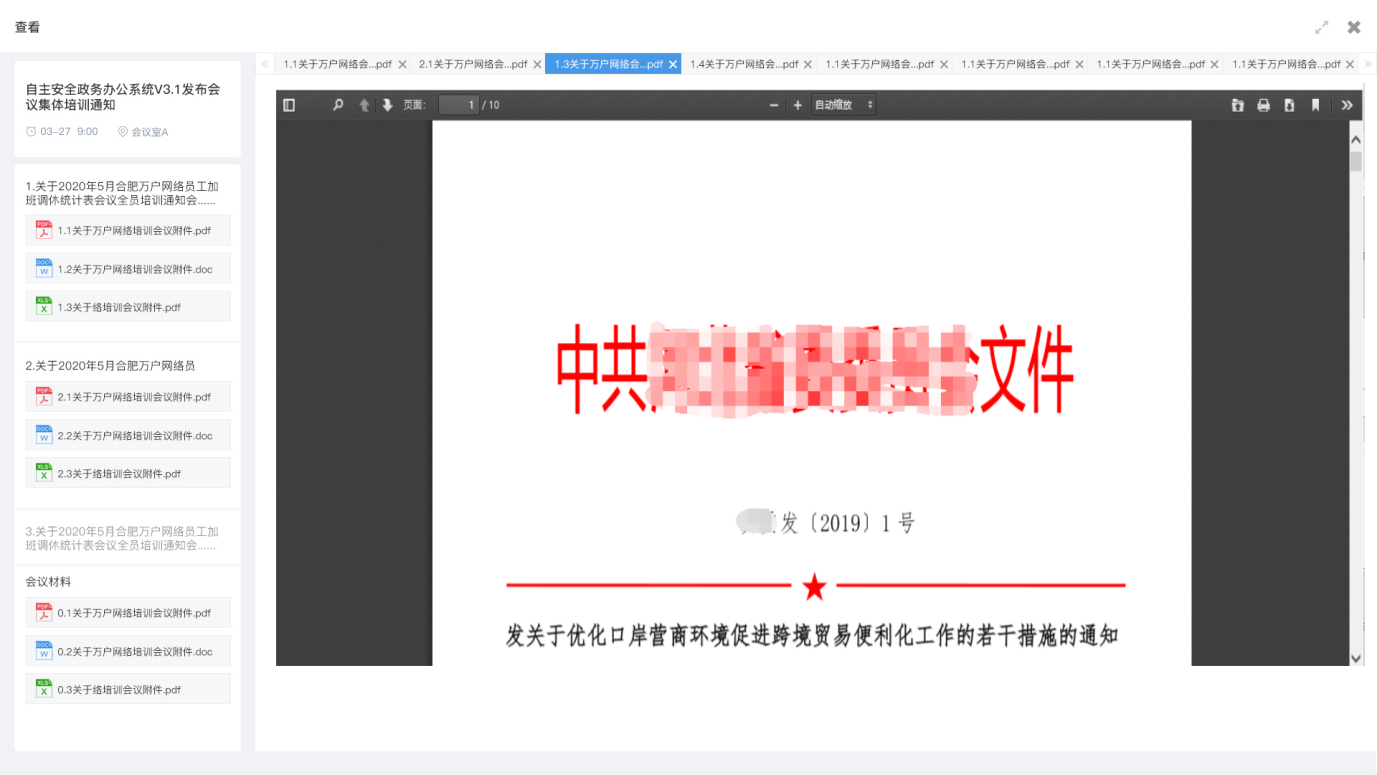The image size is (1377, 775).
Task: Zoom in the PDF document
Action: (797, 105)
